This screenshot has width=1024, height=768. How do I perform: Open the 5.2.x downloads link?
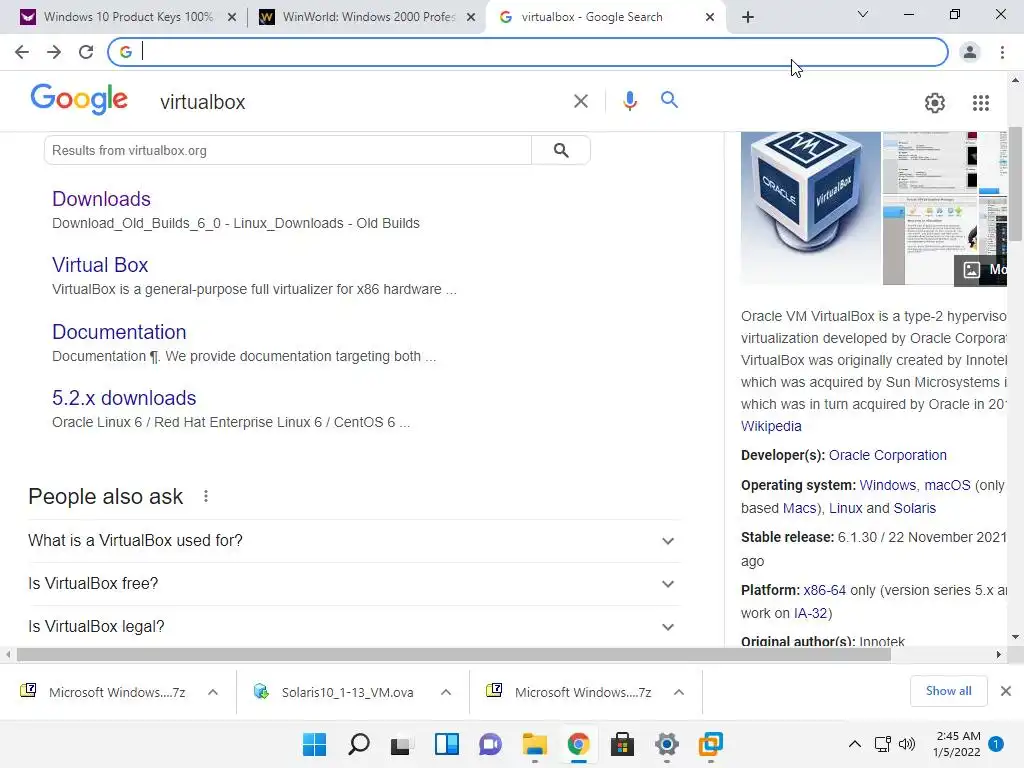124,398
